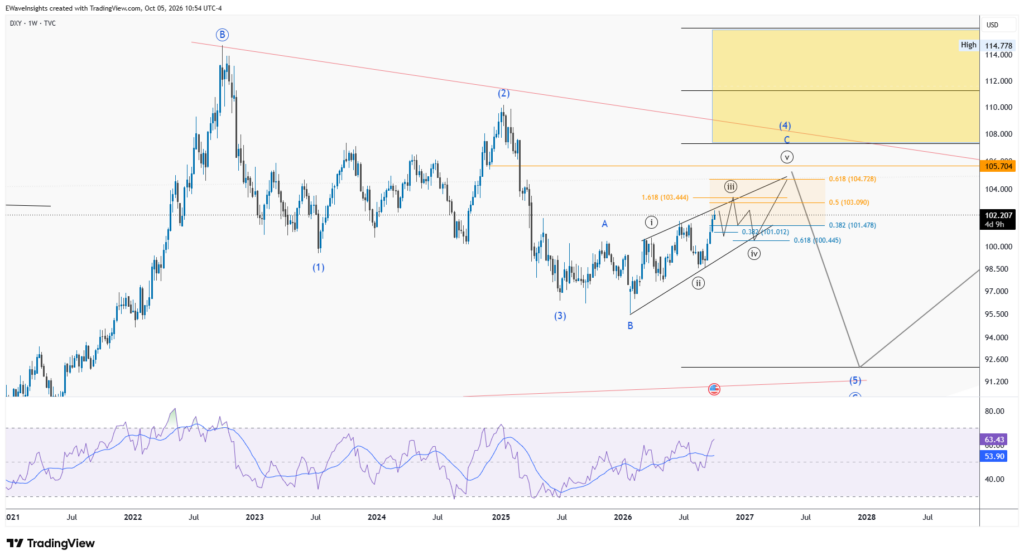
Task: Click the 92.600 price axis label
Action: click(999, 359)
